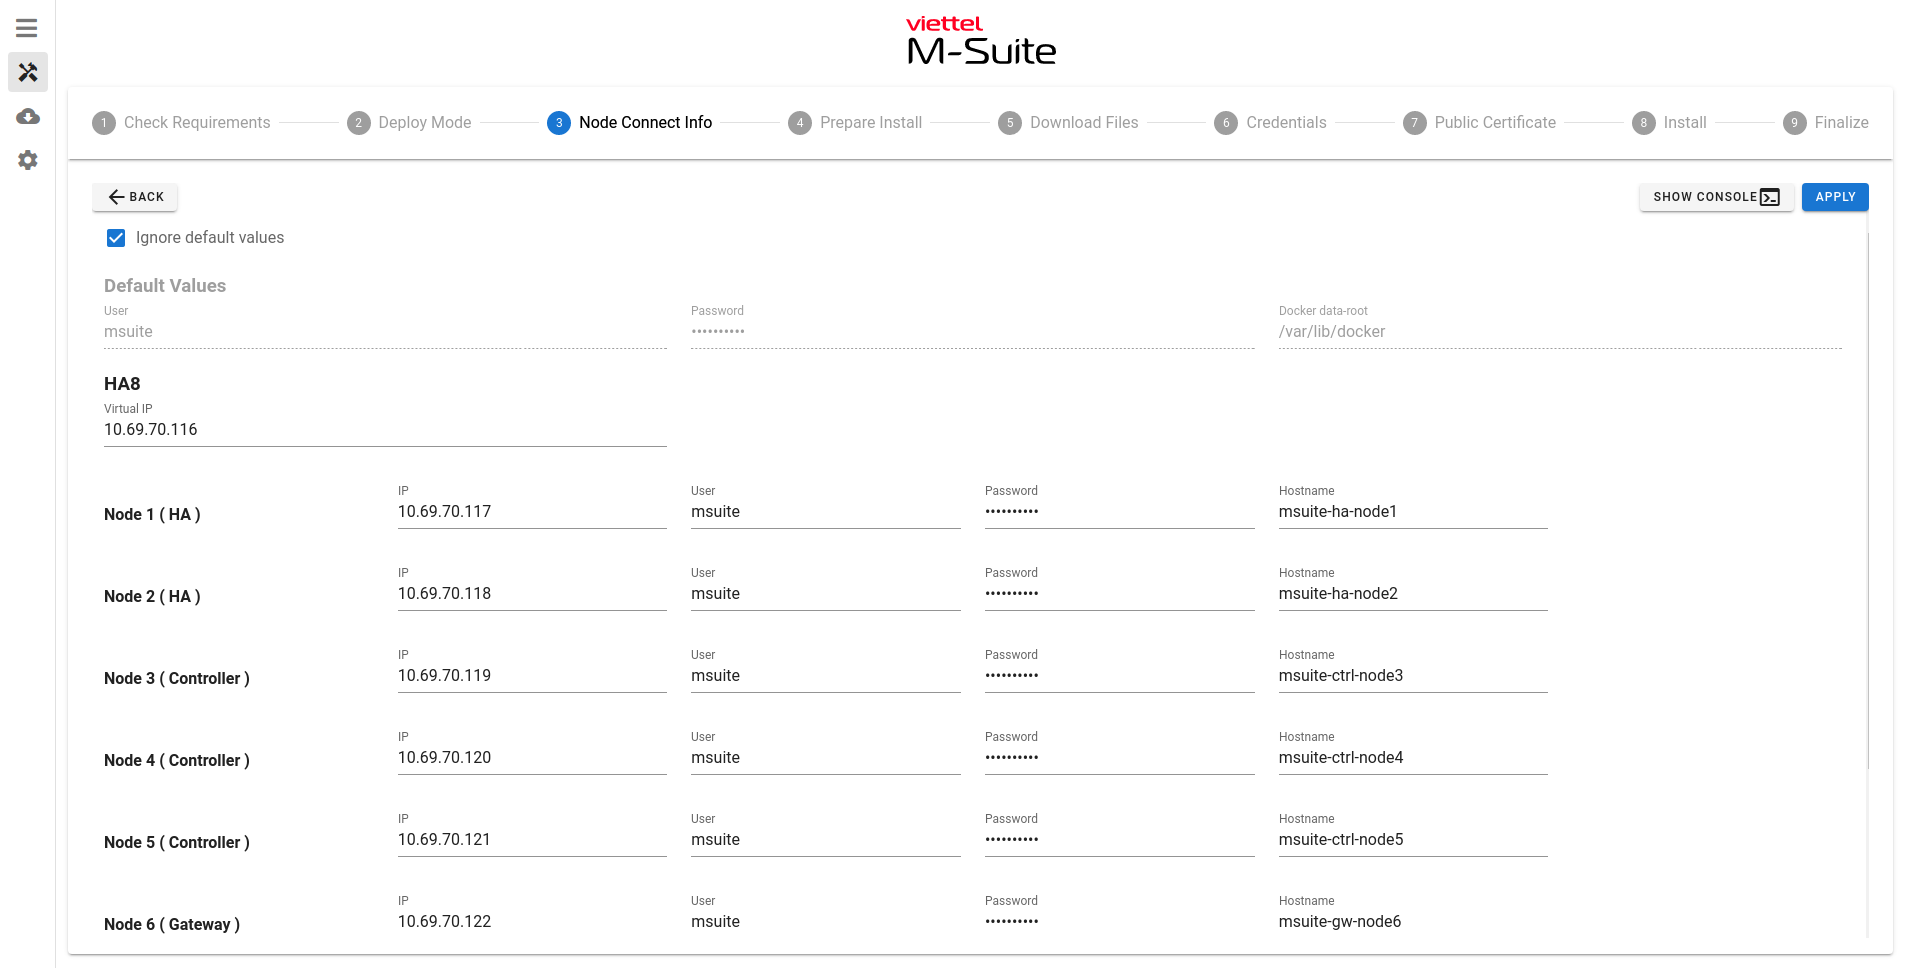Open the hamburger menu icon
The image size is (1905, 968).
coord(27,28)
